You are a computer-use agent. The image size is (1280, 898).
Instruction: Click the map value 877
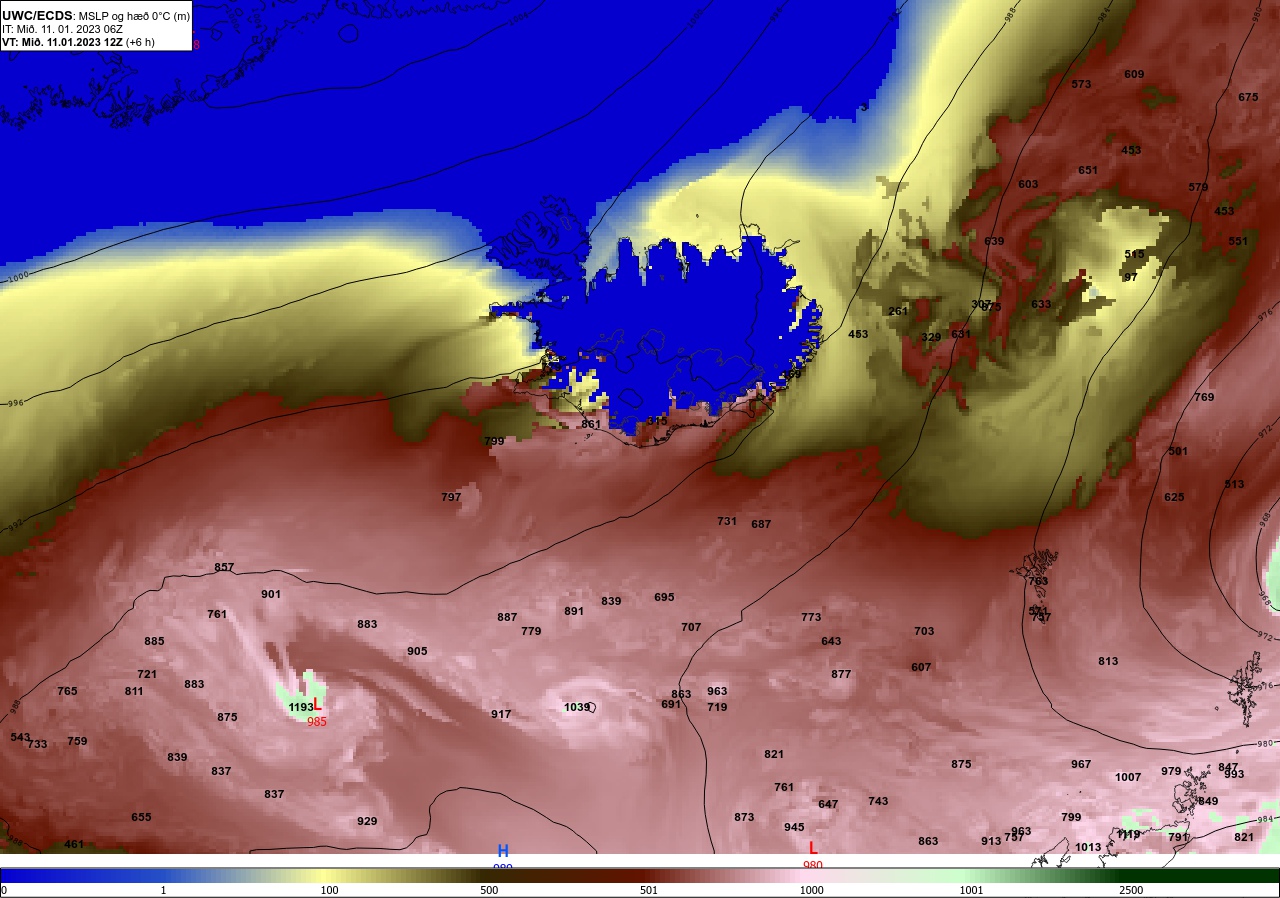coord(841,674)
